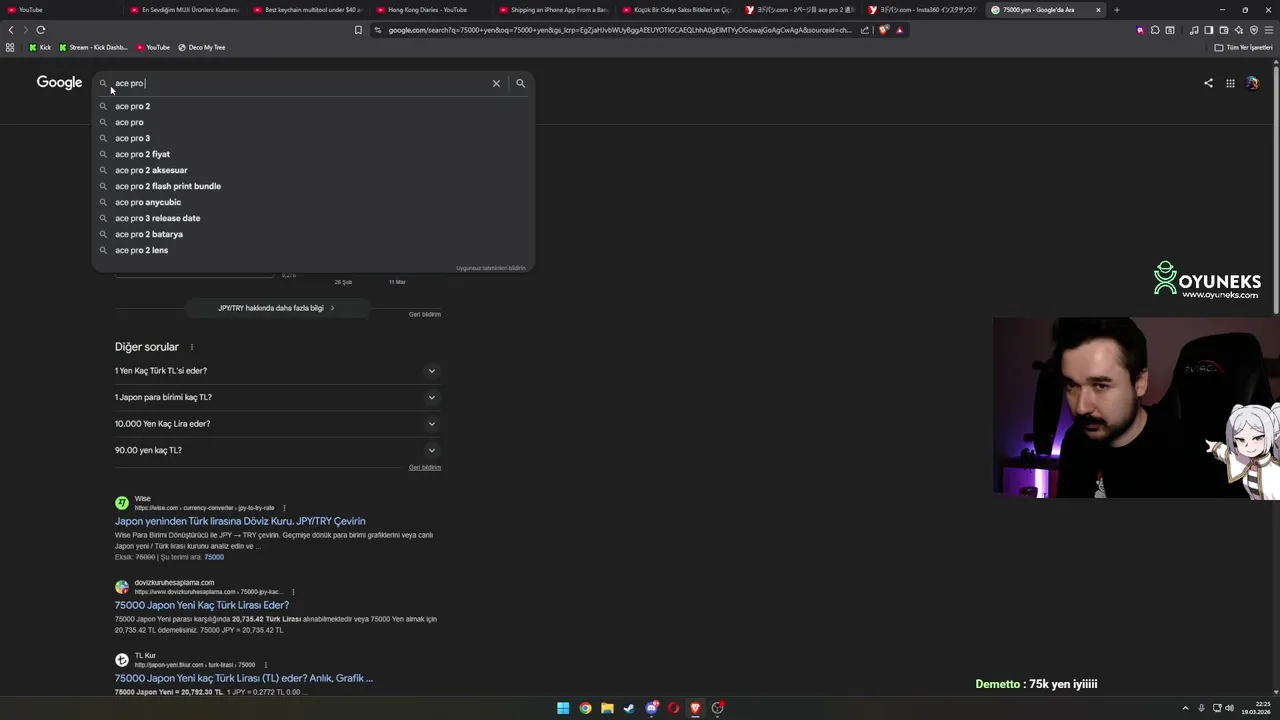The image size is (1280, 720).
Task: Select suggestion 'ace pro 3'
Action: (x=313, y=138)
